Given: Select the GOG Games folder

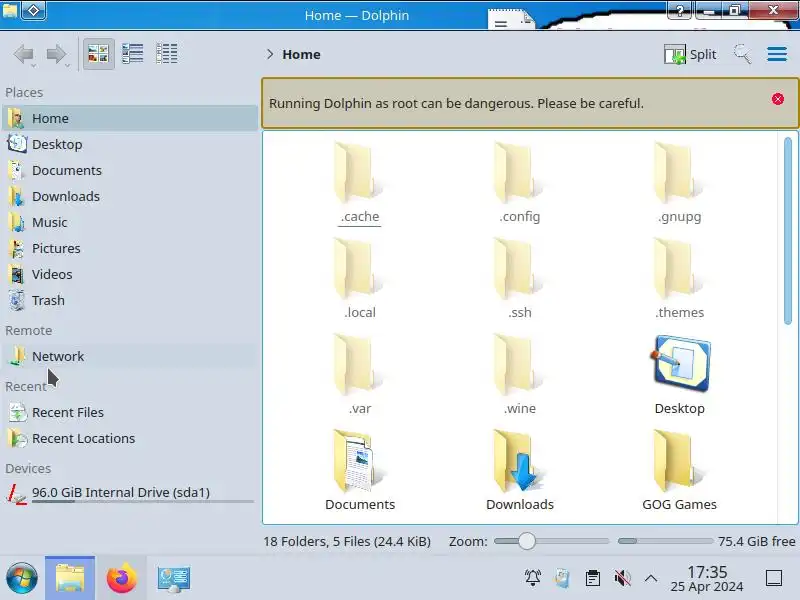Looking at the screenshot, I should point(679,462).
